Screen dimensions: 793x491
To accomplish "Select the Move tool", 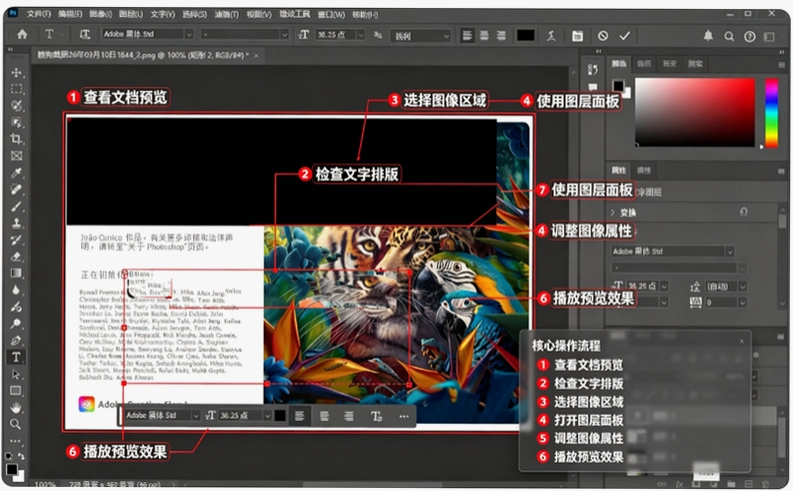I will pos(16,72).
